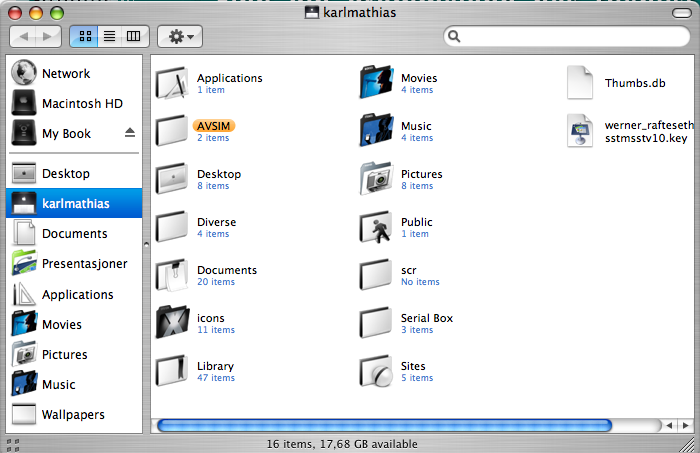Open the Action gear dropdown menu

180,36
